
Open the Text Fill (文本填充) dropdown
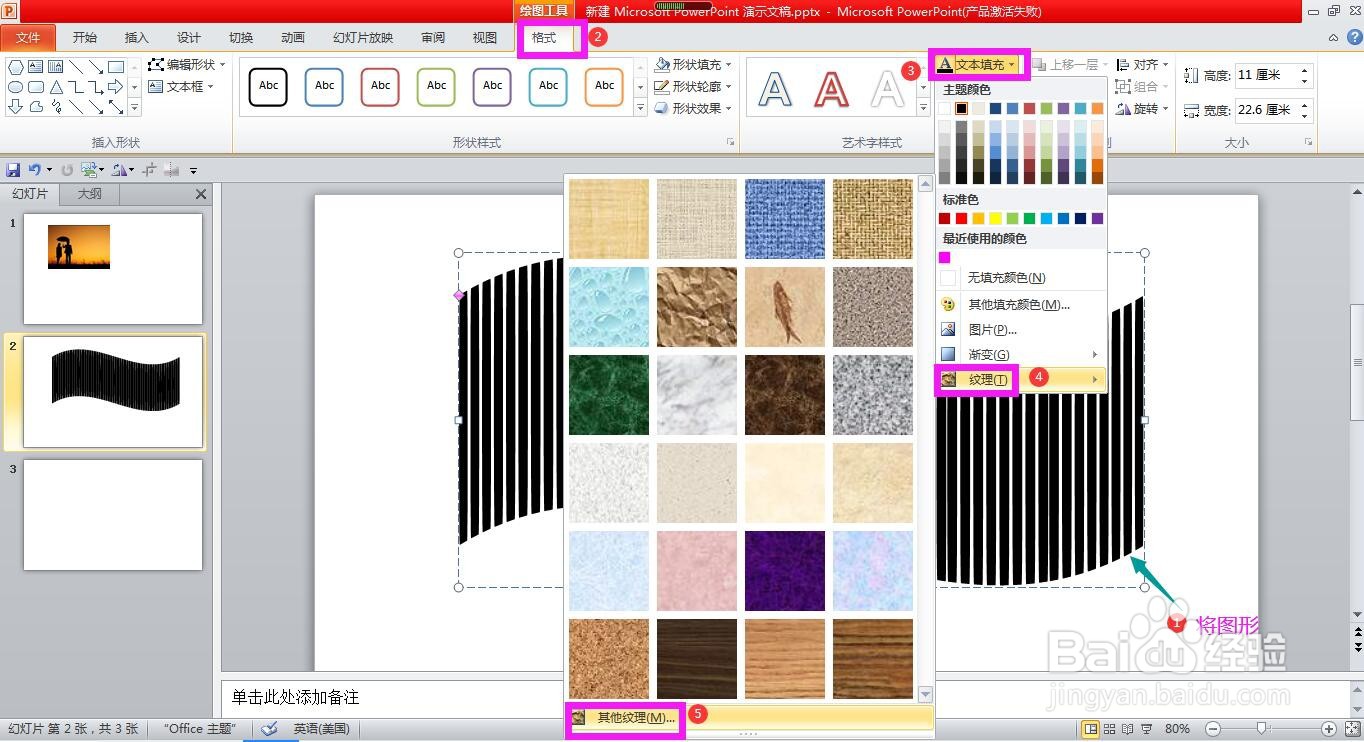[x=978, y=65]
